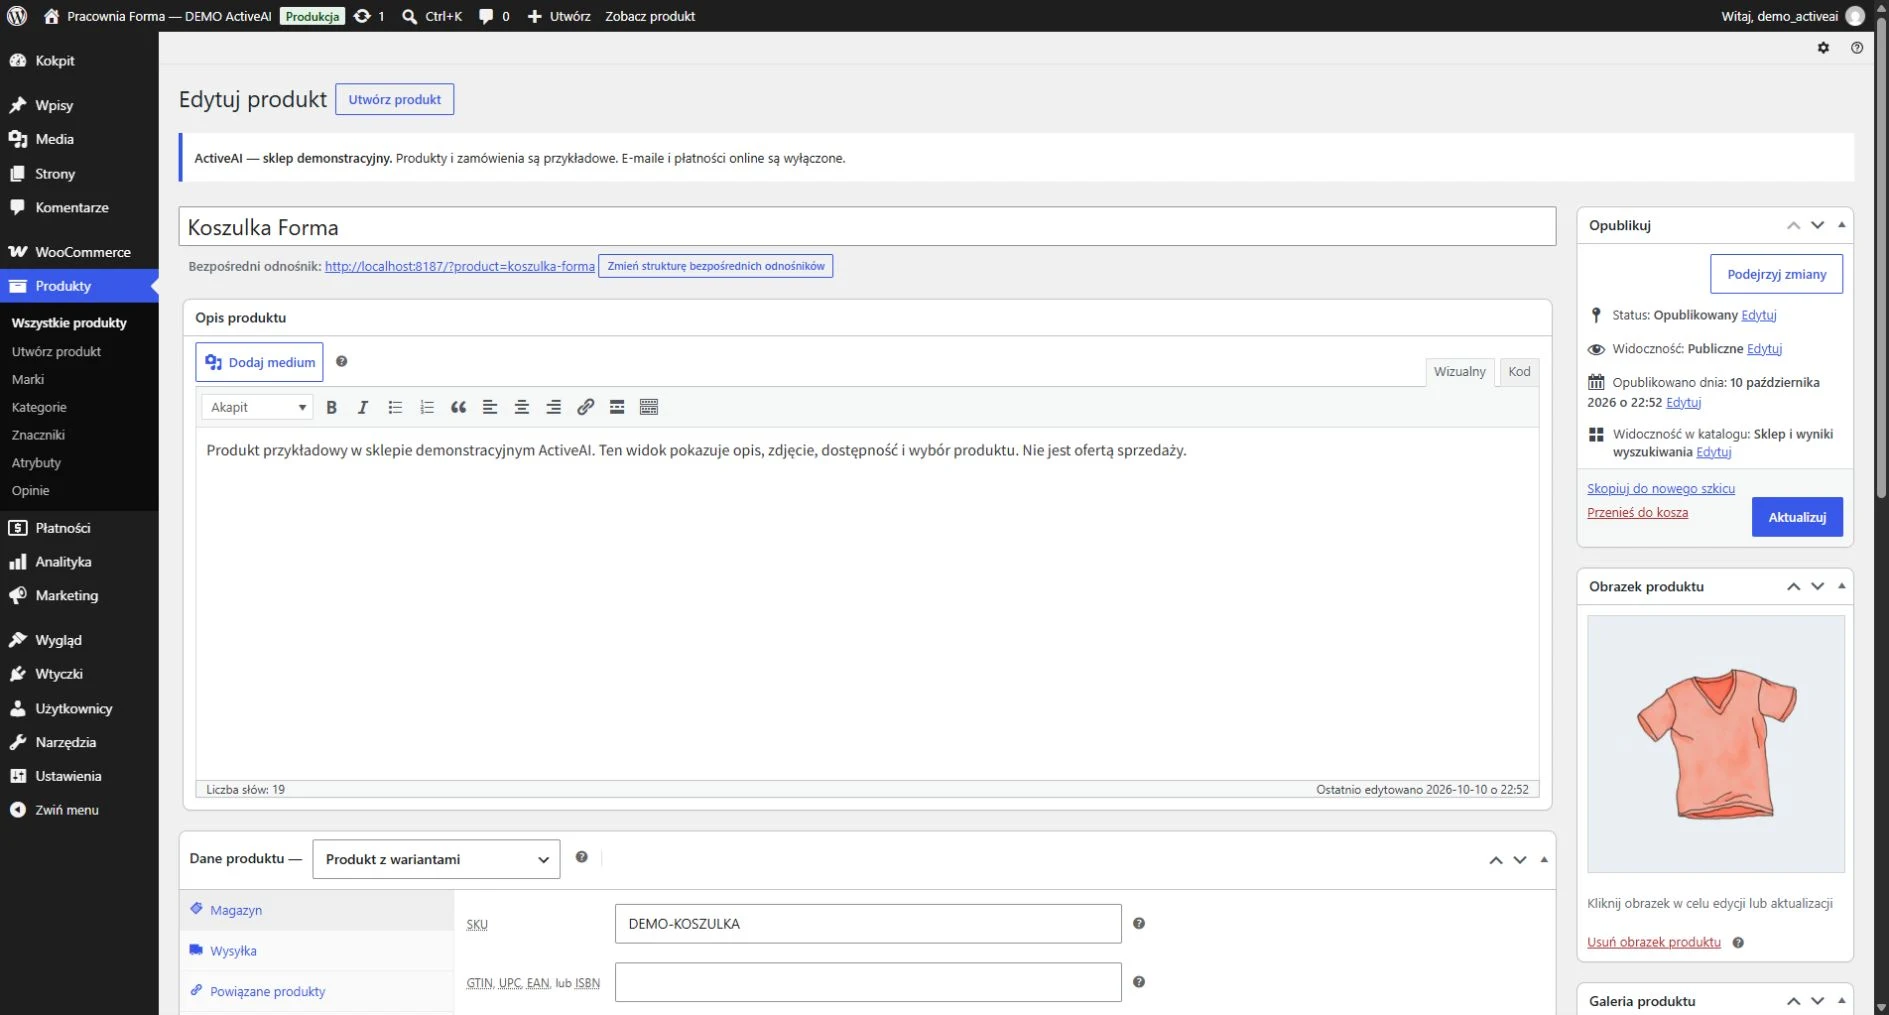Insert a Read More tag in the editor
The height and width of the screenshot is (1015, 1889).
coord(617,407)
